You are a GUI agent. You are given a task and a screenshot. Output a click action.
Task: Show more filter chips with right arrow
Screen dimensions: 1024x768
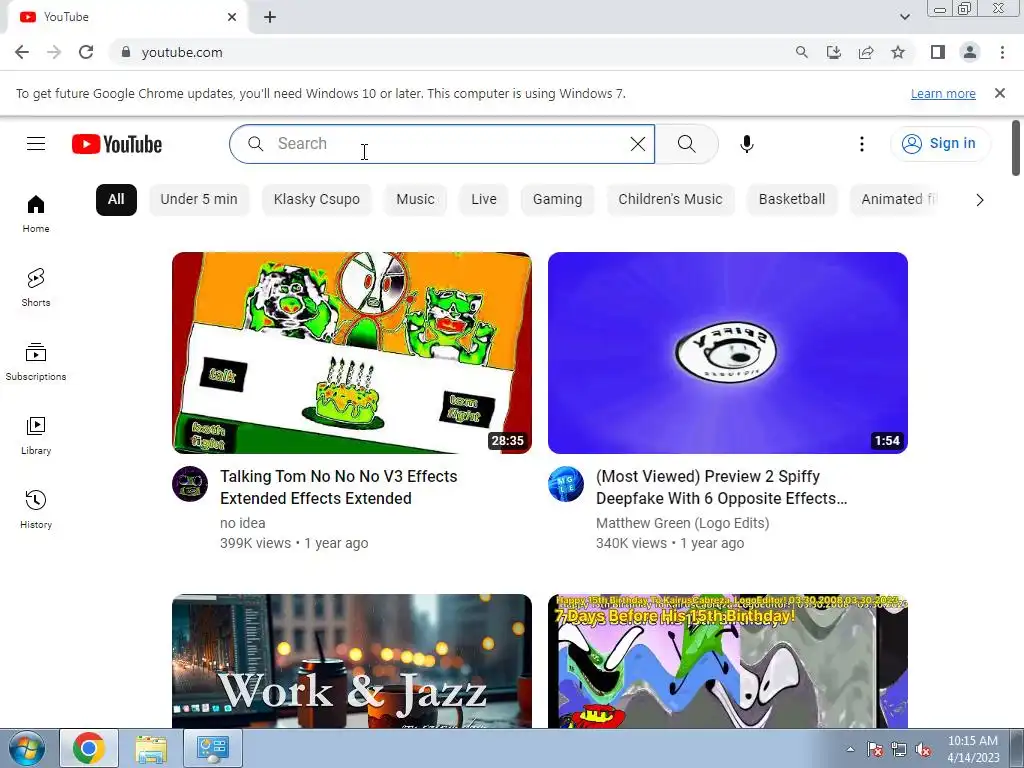pos(980,200)
